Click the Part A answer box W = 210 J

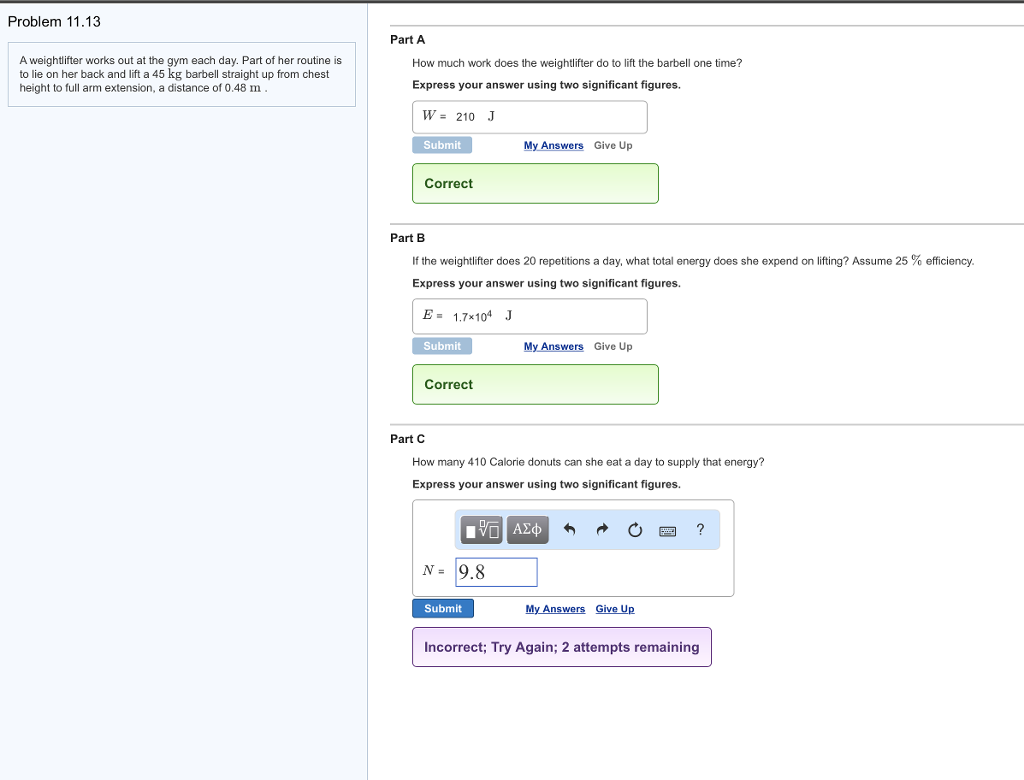[x=530, y=117]
